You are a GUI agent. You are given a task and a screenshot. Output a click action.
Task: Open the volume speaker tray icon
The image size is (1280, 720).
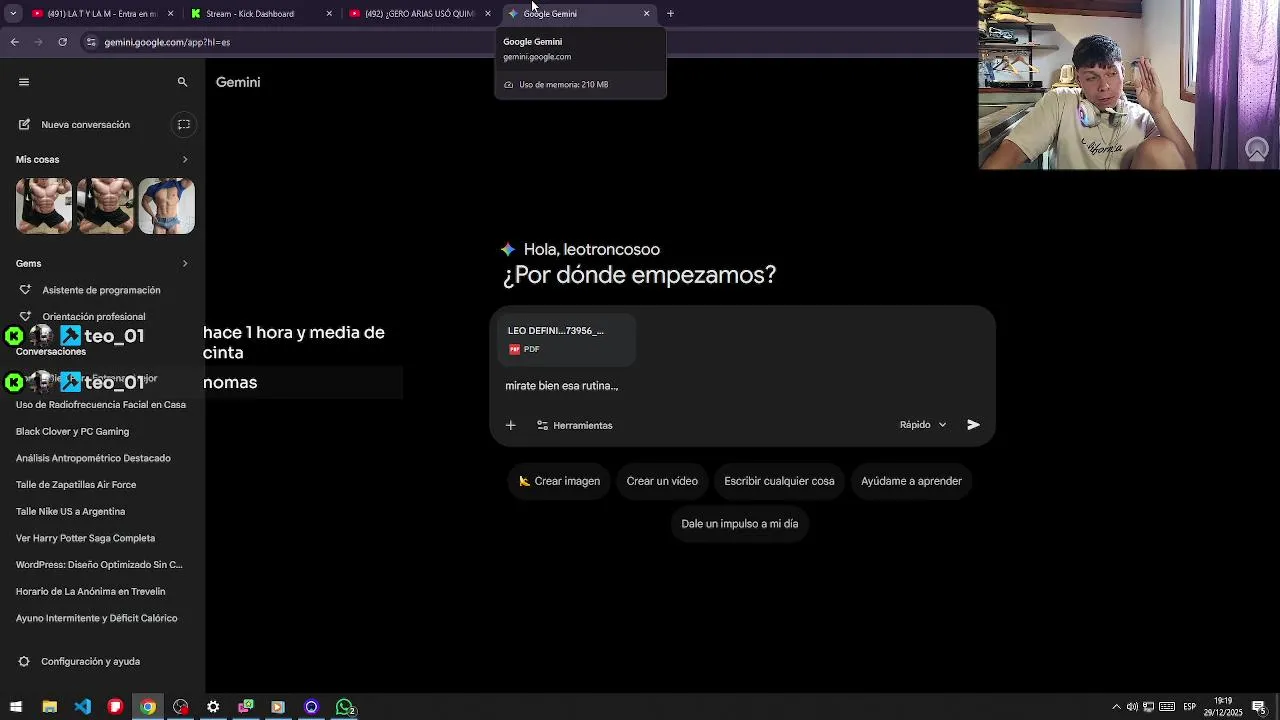pyautogui.click(x=1132, y=707)
